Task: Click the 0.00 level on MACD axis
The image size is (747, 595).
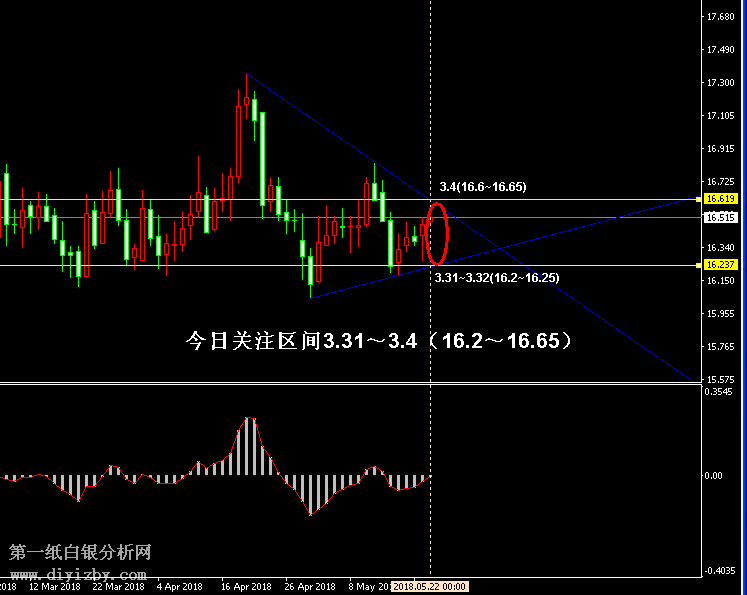Action: [716, 476]
